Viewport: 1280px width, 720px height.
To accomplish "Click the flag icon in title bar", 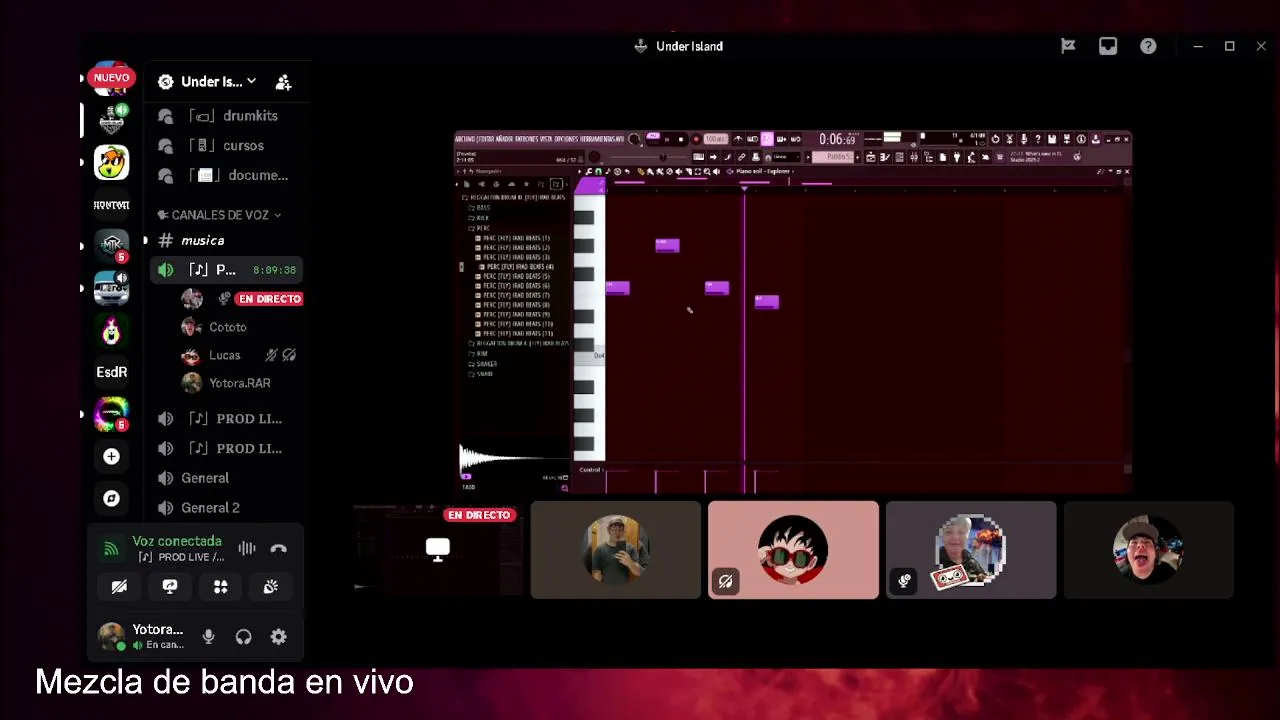I will (1068, 46).
